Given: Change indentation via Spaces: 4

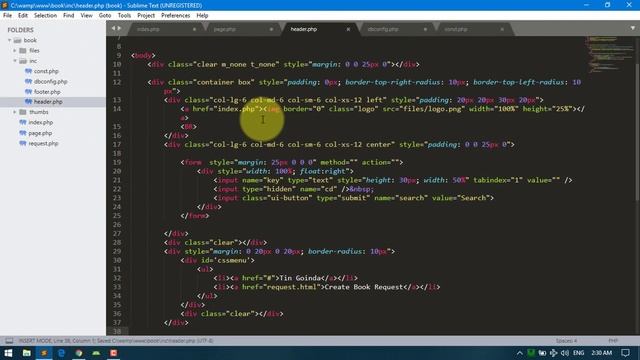Looking at the screenshot, I should point(566,341).
